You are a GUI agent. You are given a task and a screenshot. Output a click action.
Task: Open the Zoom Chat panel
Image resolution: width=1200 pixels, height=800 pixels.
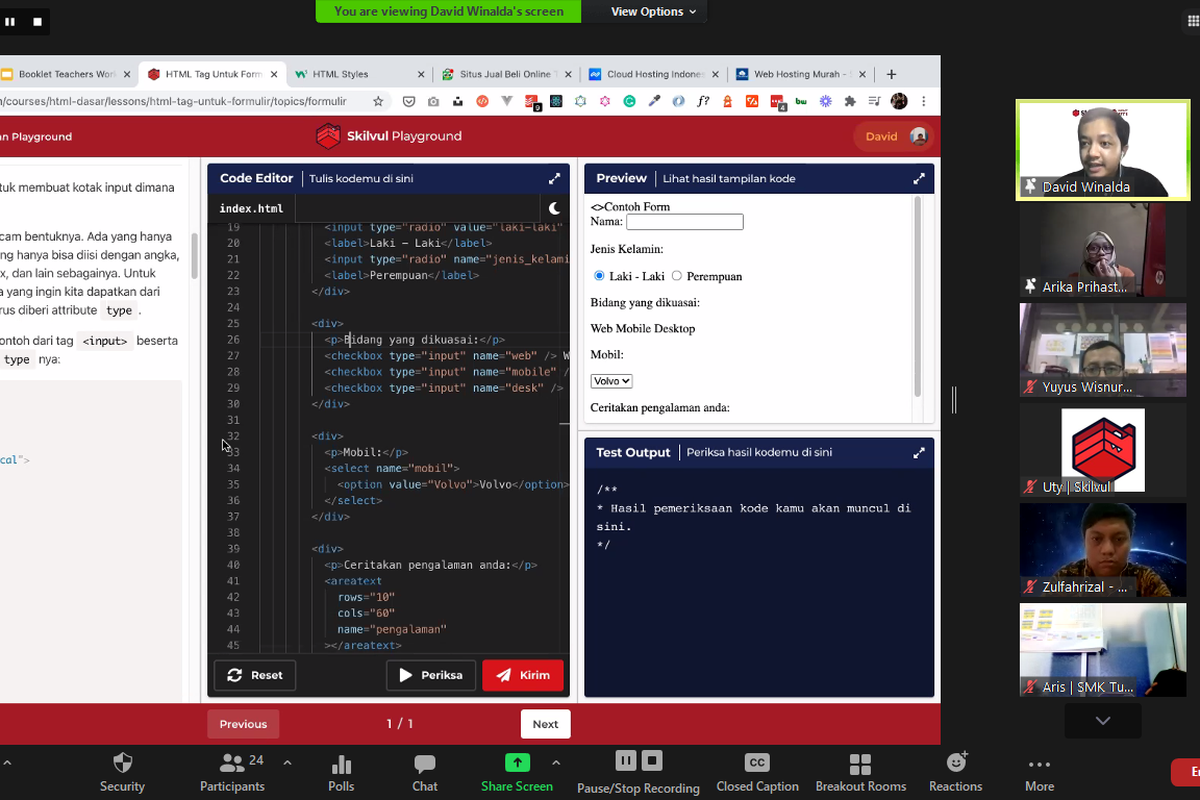click(425, 764)
